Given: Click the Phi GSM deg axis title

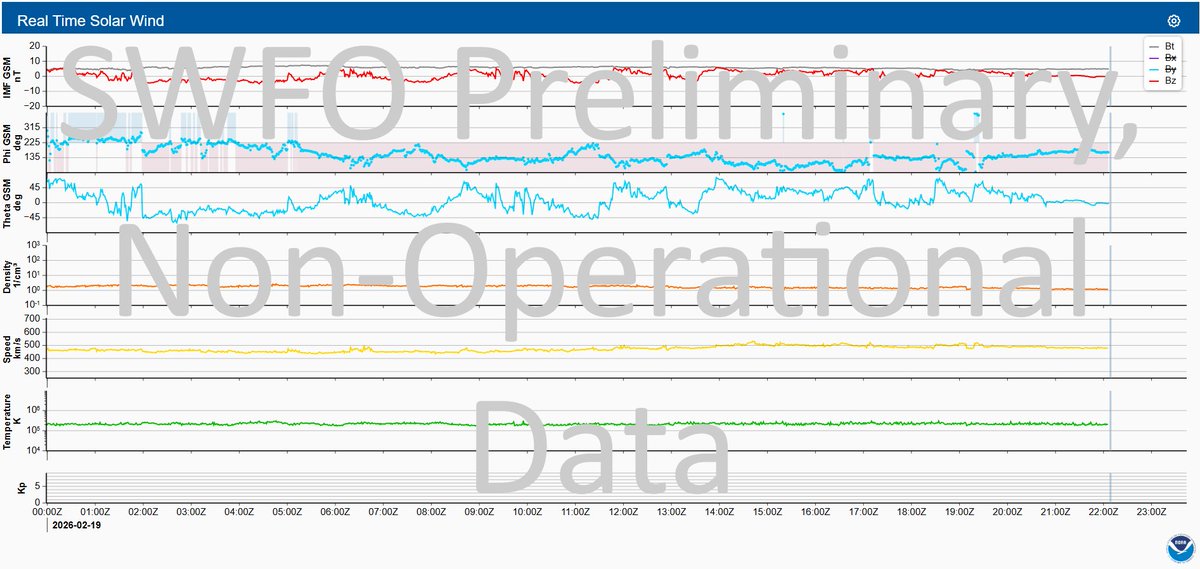Looking at the screenshot, I should click(x=12, y=144).
